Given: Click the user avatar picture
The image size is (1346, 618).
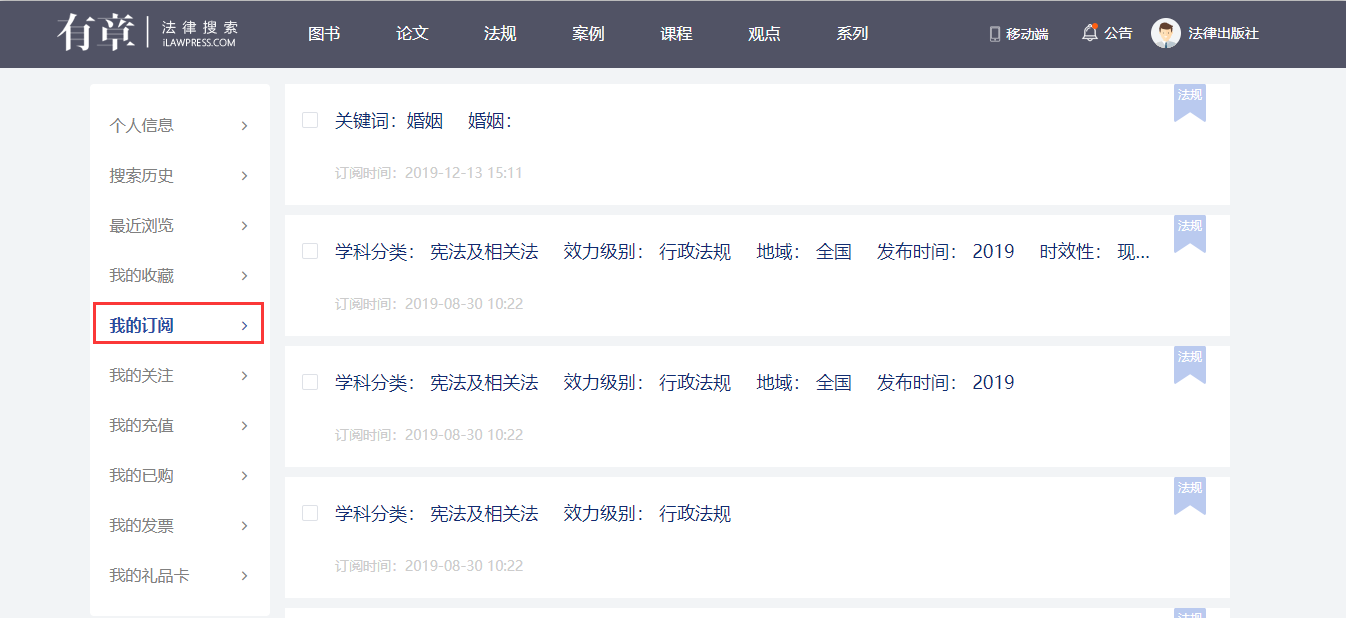Looking at the screenshot, I should click(1165, 33).
